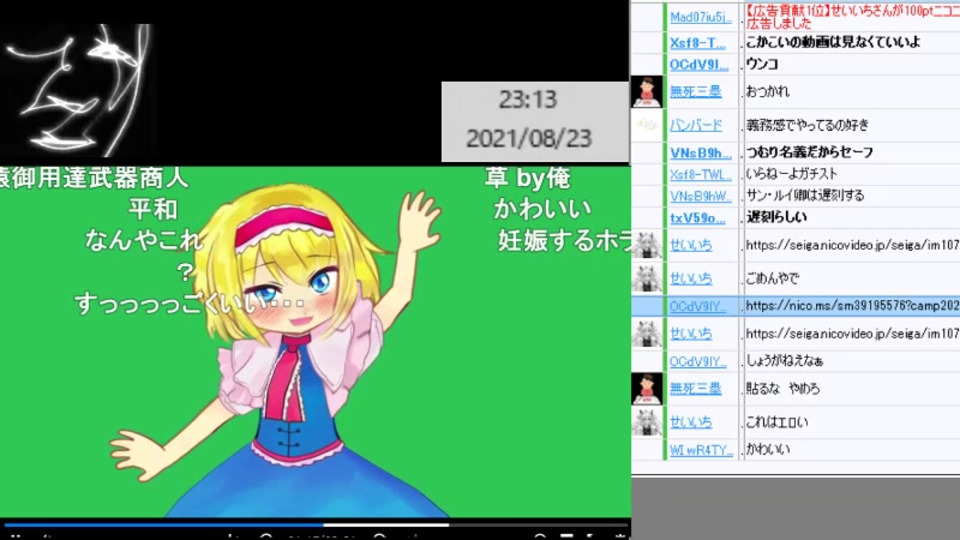The width and height of the screenshot is (960, 540).
Task: Open せいいち username beside これはエロい
Action: pos(691,422)
